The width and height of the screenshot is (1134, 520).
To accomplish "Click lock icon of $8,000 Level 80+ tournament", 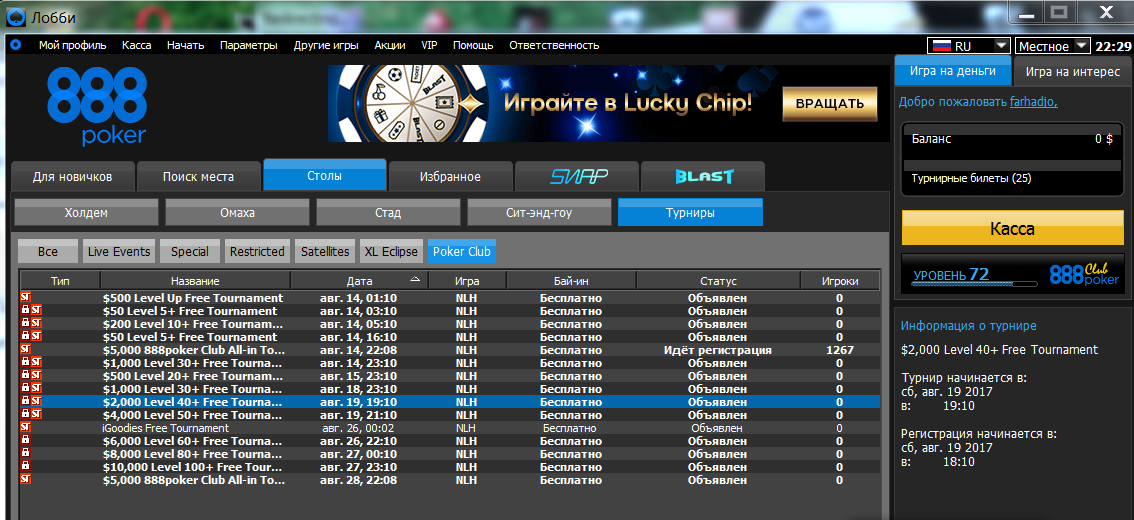I will point(25,453).
